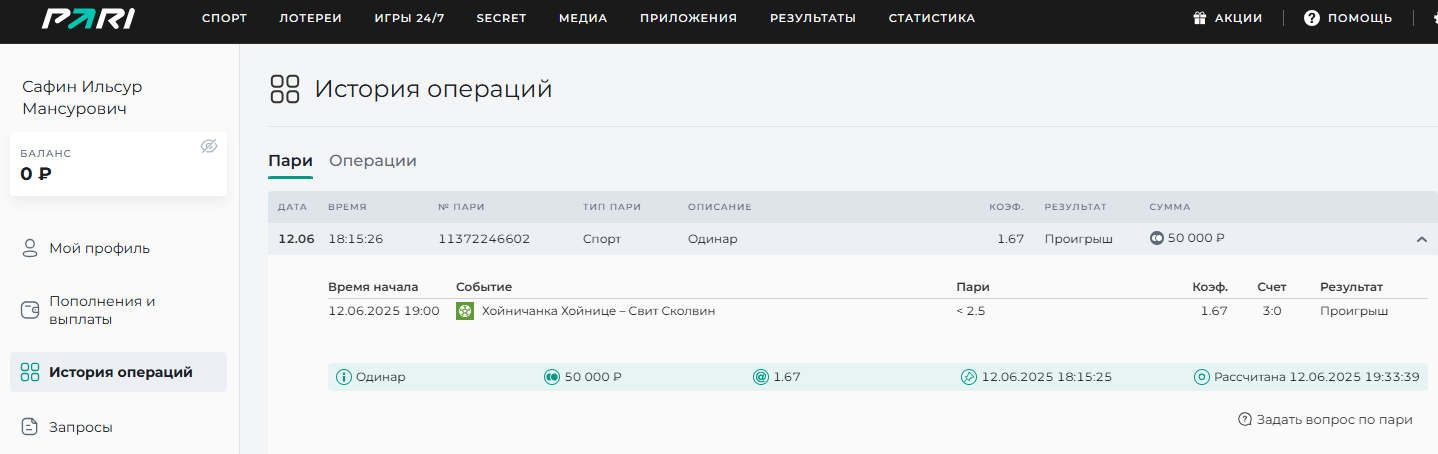
Task: Click the Спорт type cell in bet row
Action: click(602, 239)
